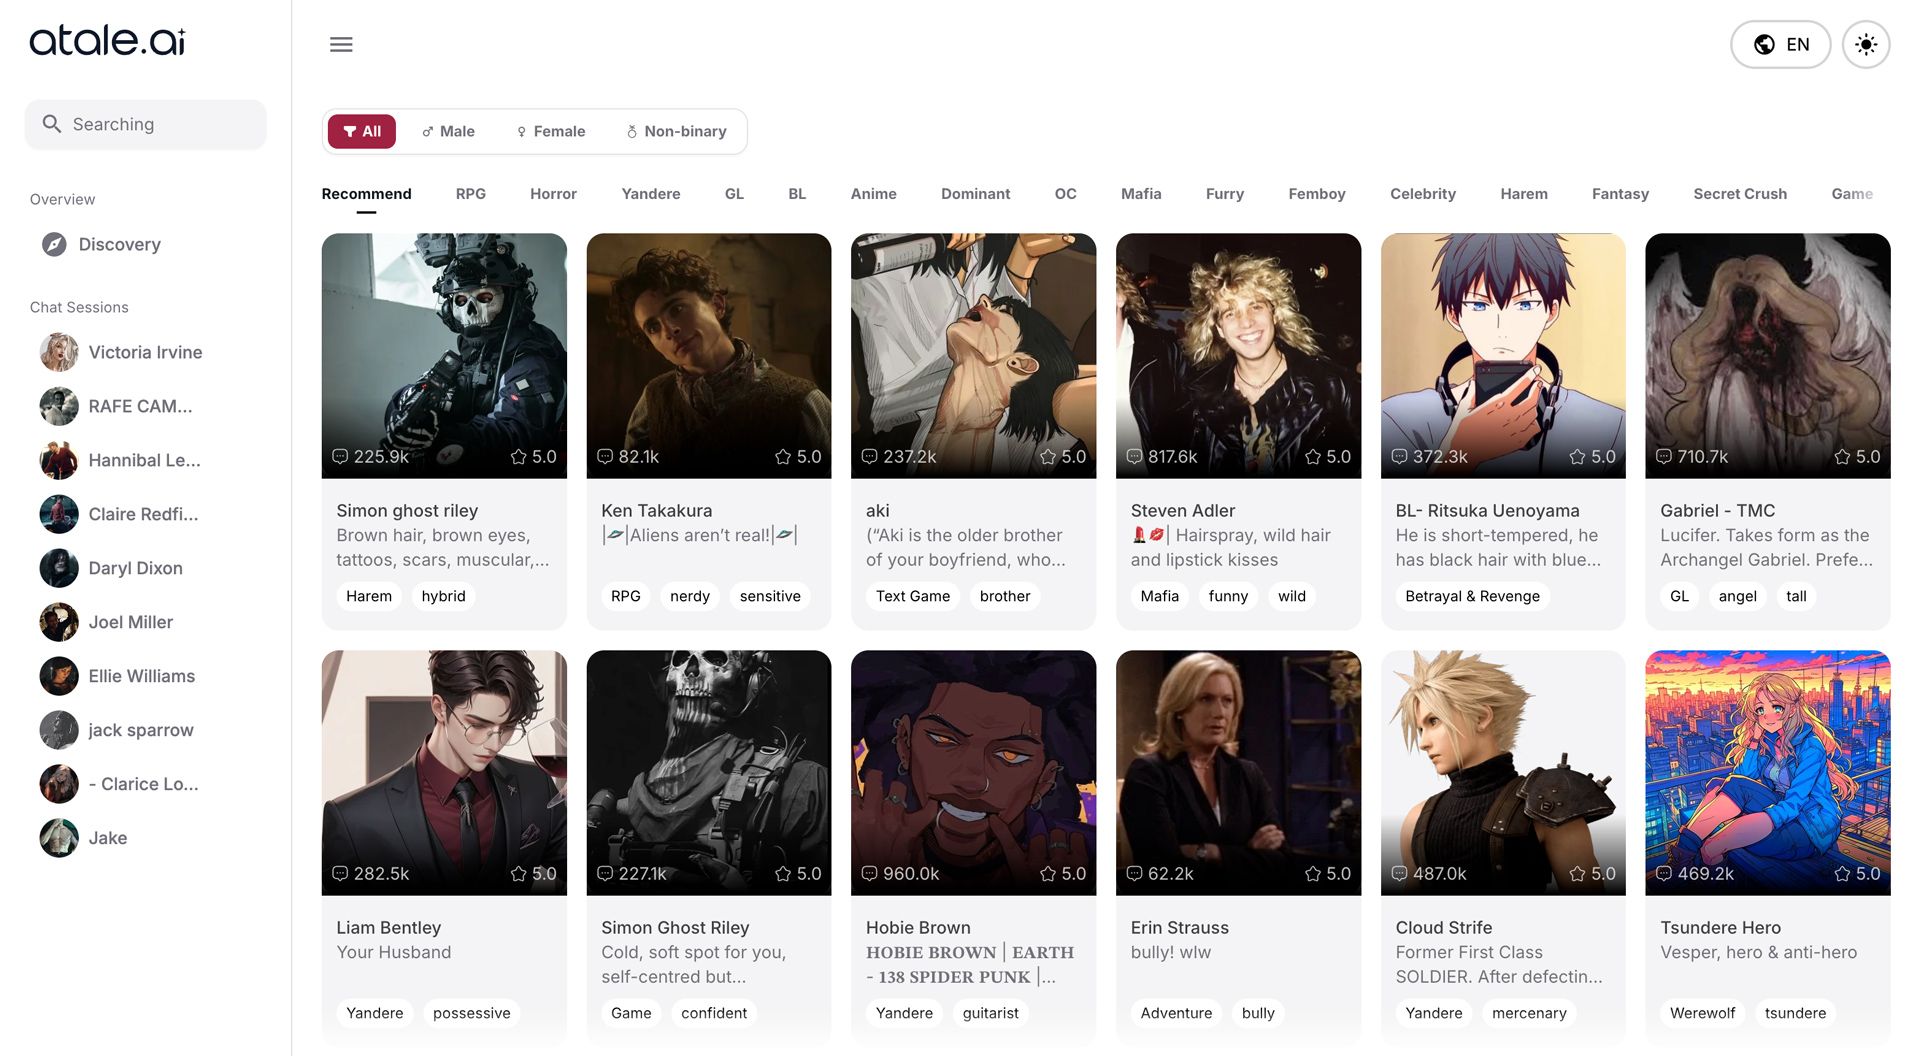Select the Femboy category
The image size is (1920, 1056).
(1316, 194)
